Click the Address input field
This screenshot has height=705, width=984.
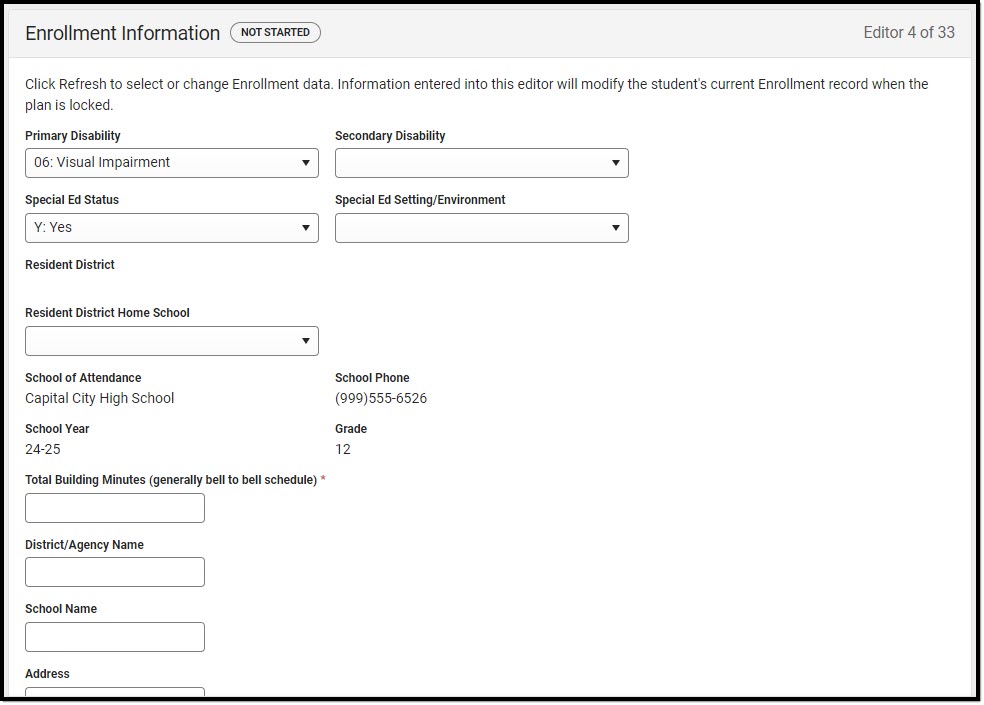click(x=115, y=692)
